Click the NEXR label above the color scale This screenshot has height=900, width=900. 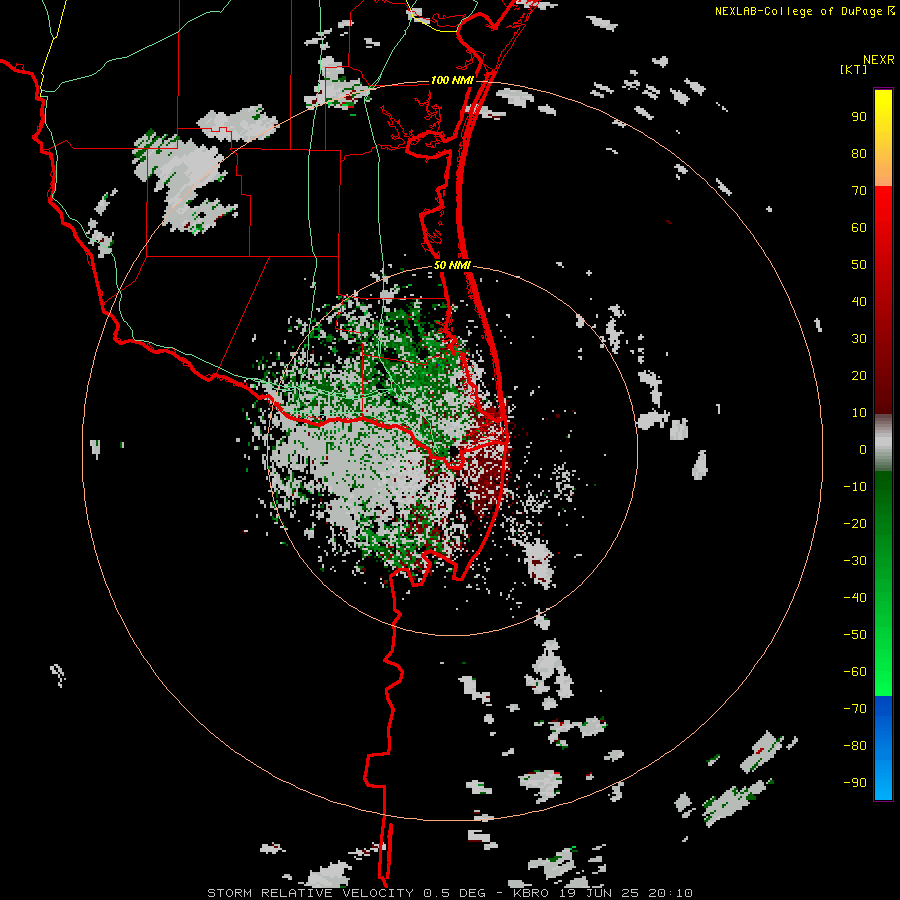pyautogui.click(x=878, y=60)
